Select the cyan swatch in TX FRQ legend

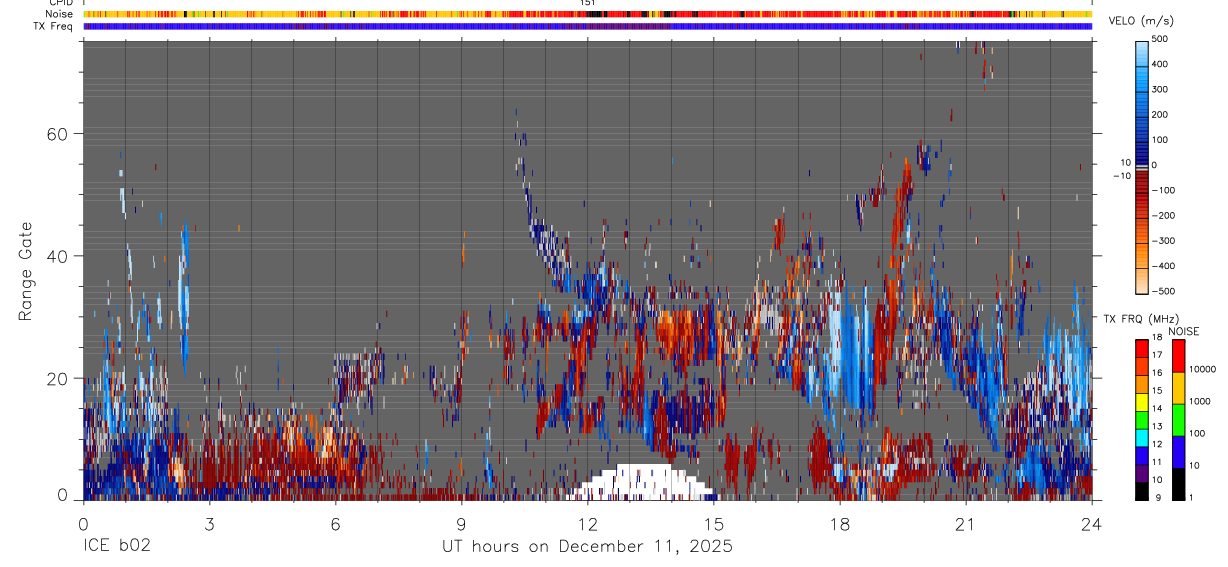click(x=1141, y=436)
